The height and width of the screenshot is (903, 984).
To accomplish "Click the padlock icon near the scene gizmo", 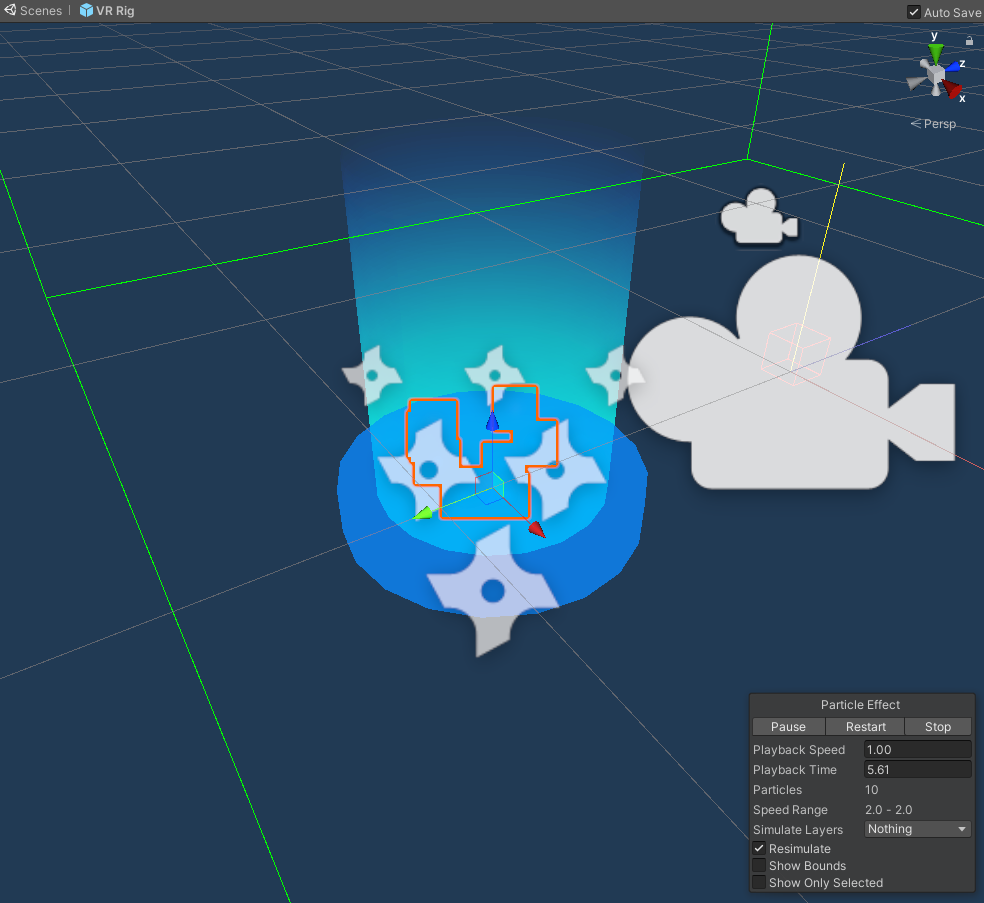I will coord(968,40).
